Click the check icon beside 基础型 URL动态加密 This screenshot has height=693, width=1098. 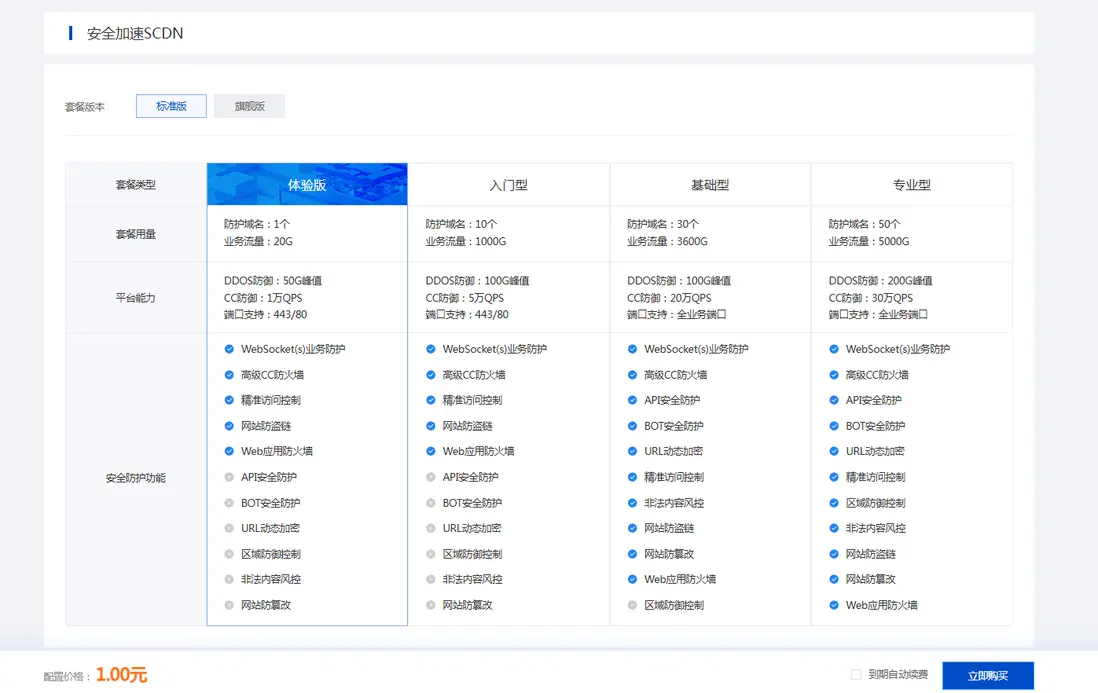(x=632, y=451)
